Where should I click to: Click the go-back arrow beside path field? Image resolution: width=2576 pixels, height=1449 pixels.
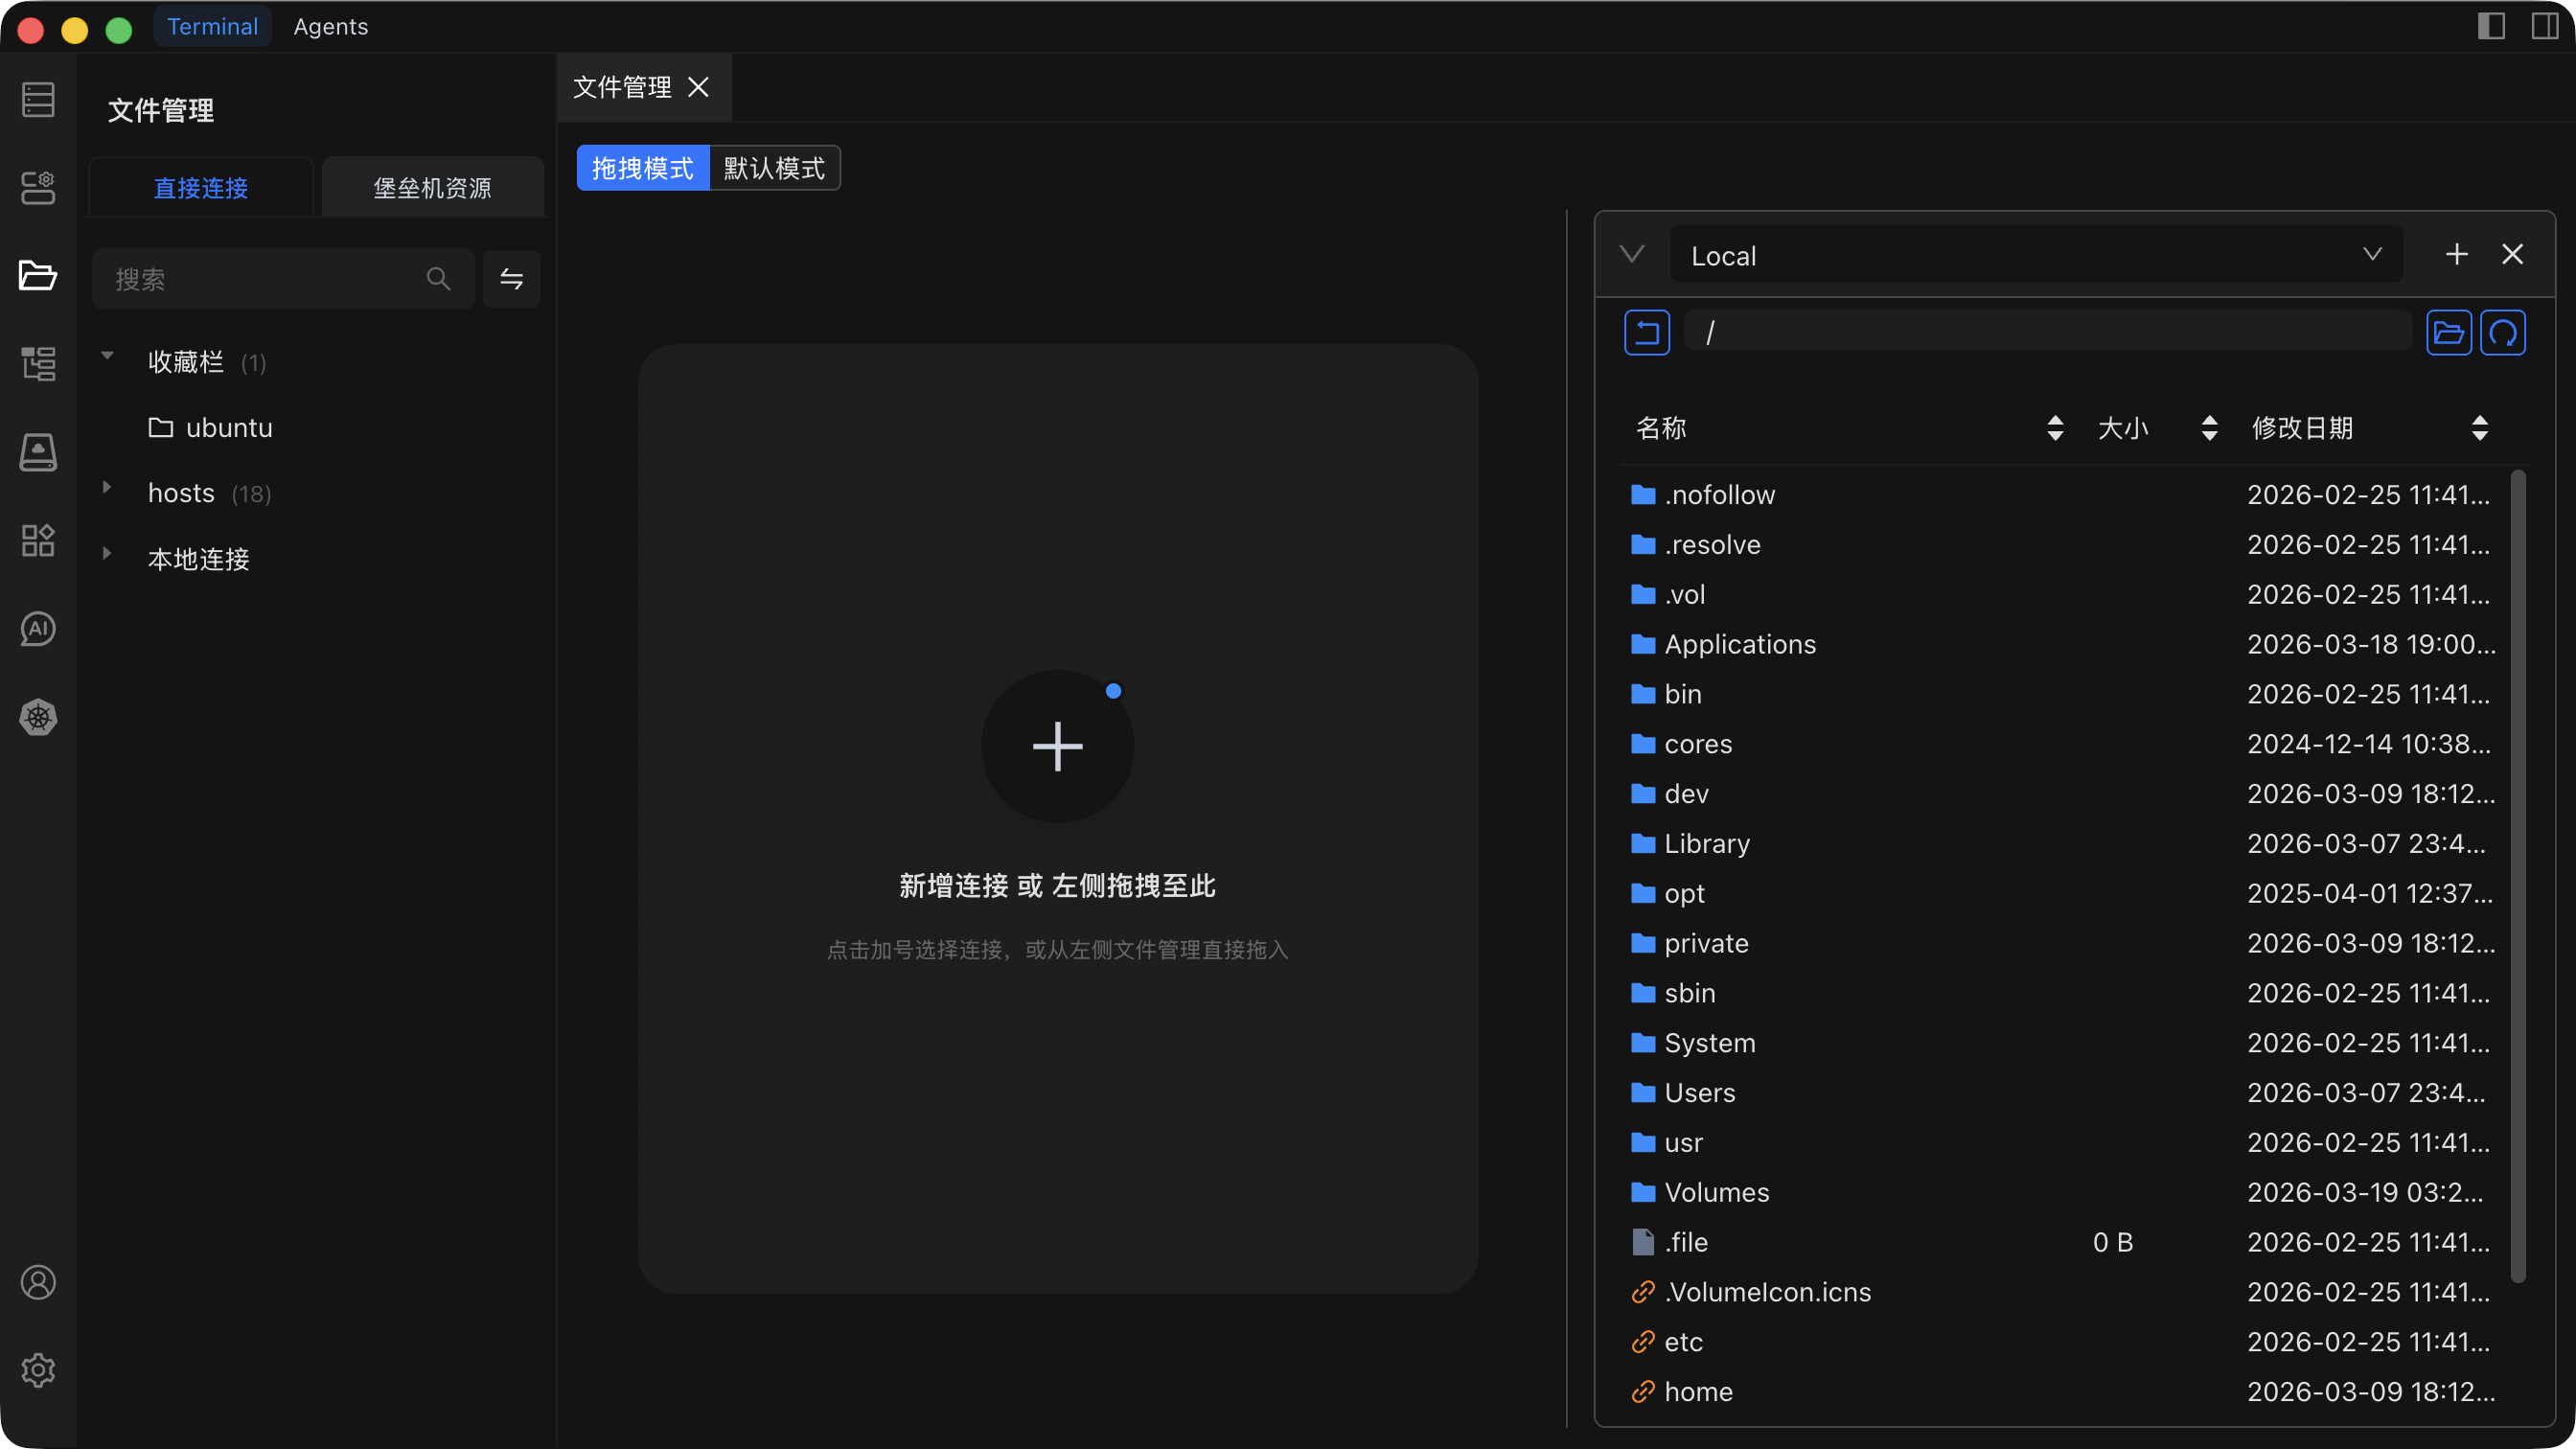coord(1646,333)
